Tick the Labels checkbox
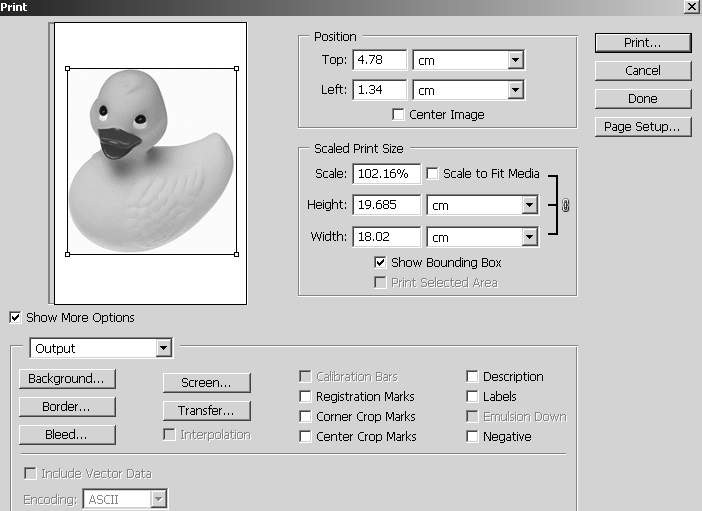The width and height of the screenshot is (702, 511). (x=472, y=396)
